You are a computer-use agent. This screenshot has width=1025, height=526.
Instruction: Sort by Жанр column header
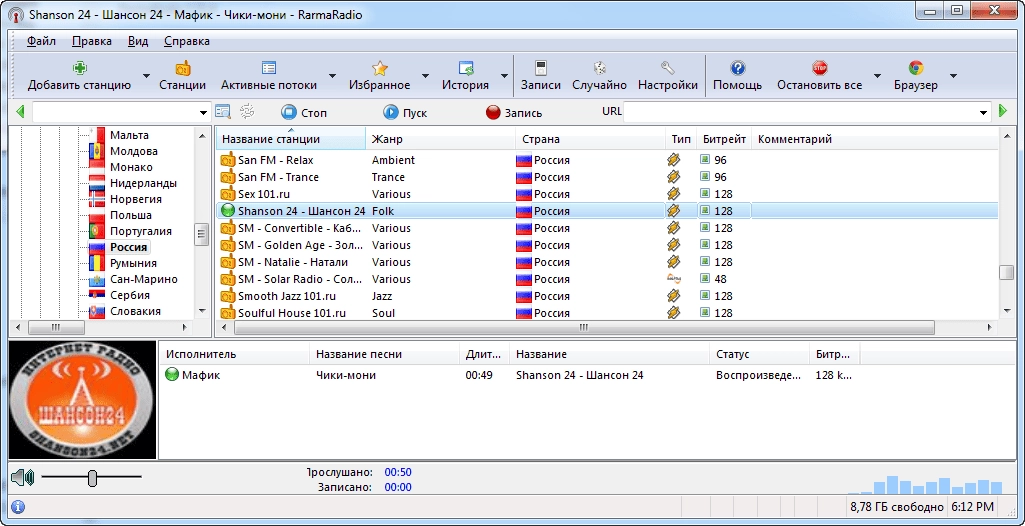pos(441,139)
